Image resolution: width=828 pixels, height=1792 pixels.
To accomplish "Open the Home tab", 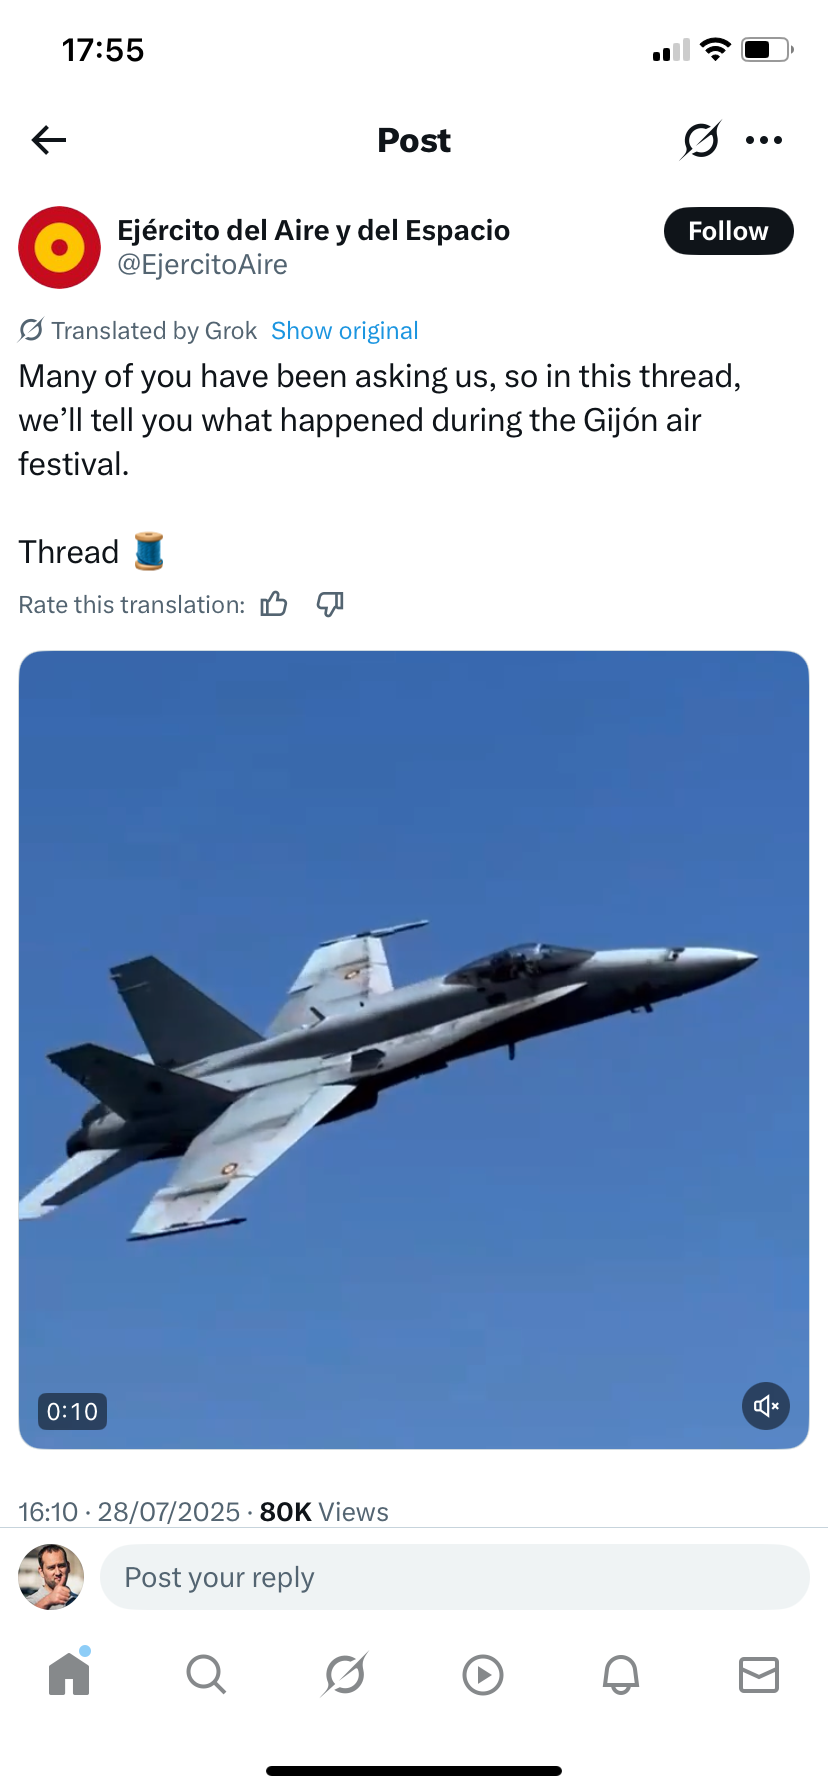I will 69,1673.
